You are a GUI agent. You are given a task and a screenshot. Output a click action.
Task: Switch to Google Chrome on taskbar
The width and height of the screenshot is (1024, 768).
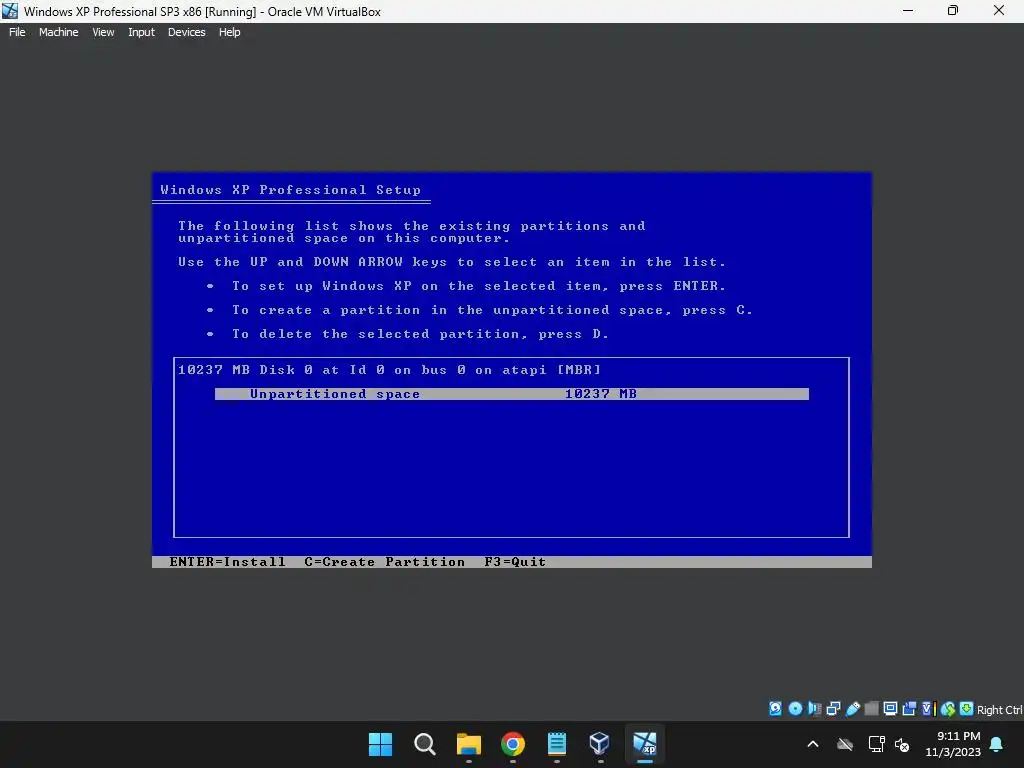click(x=513, y=744)
